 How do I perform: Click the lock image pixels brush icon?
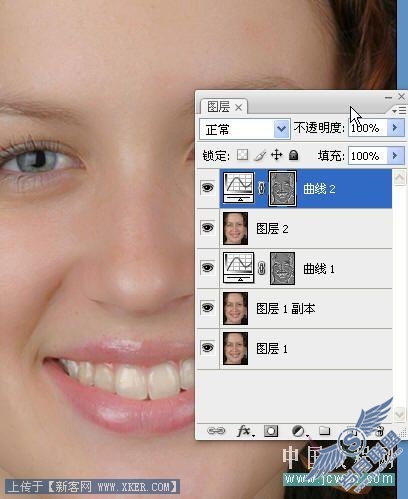click(260, 155)
